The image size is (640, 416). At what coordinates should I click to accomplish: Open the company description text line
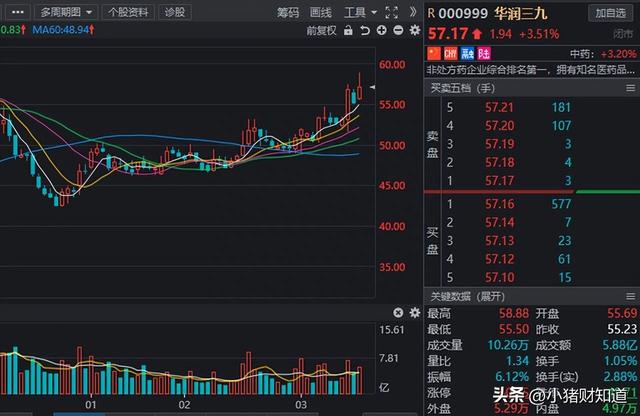531,70
